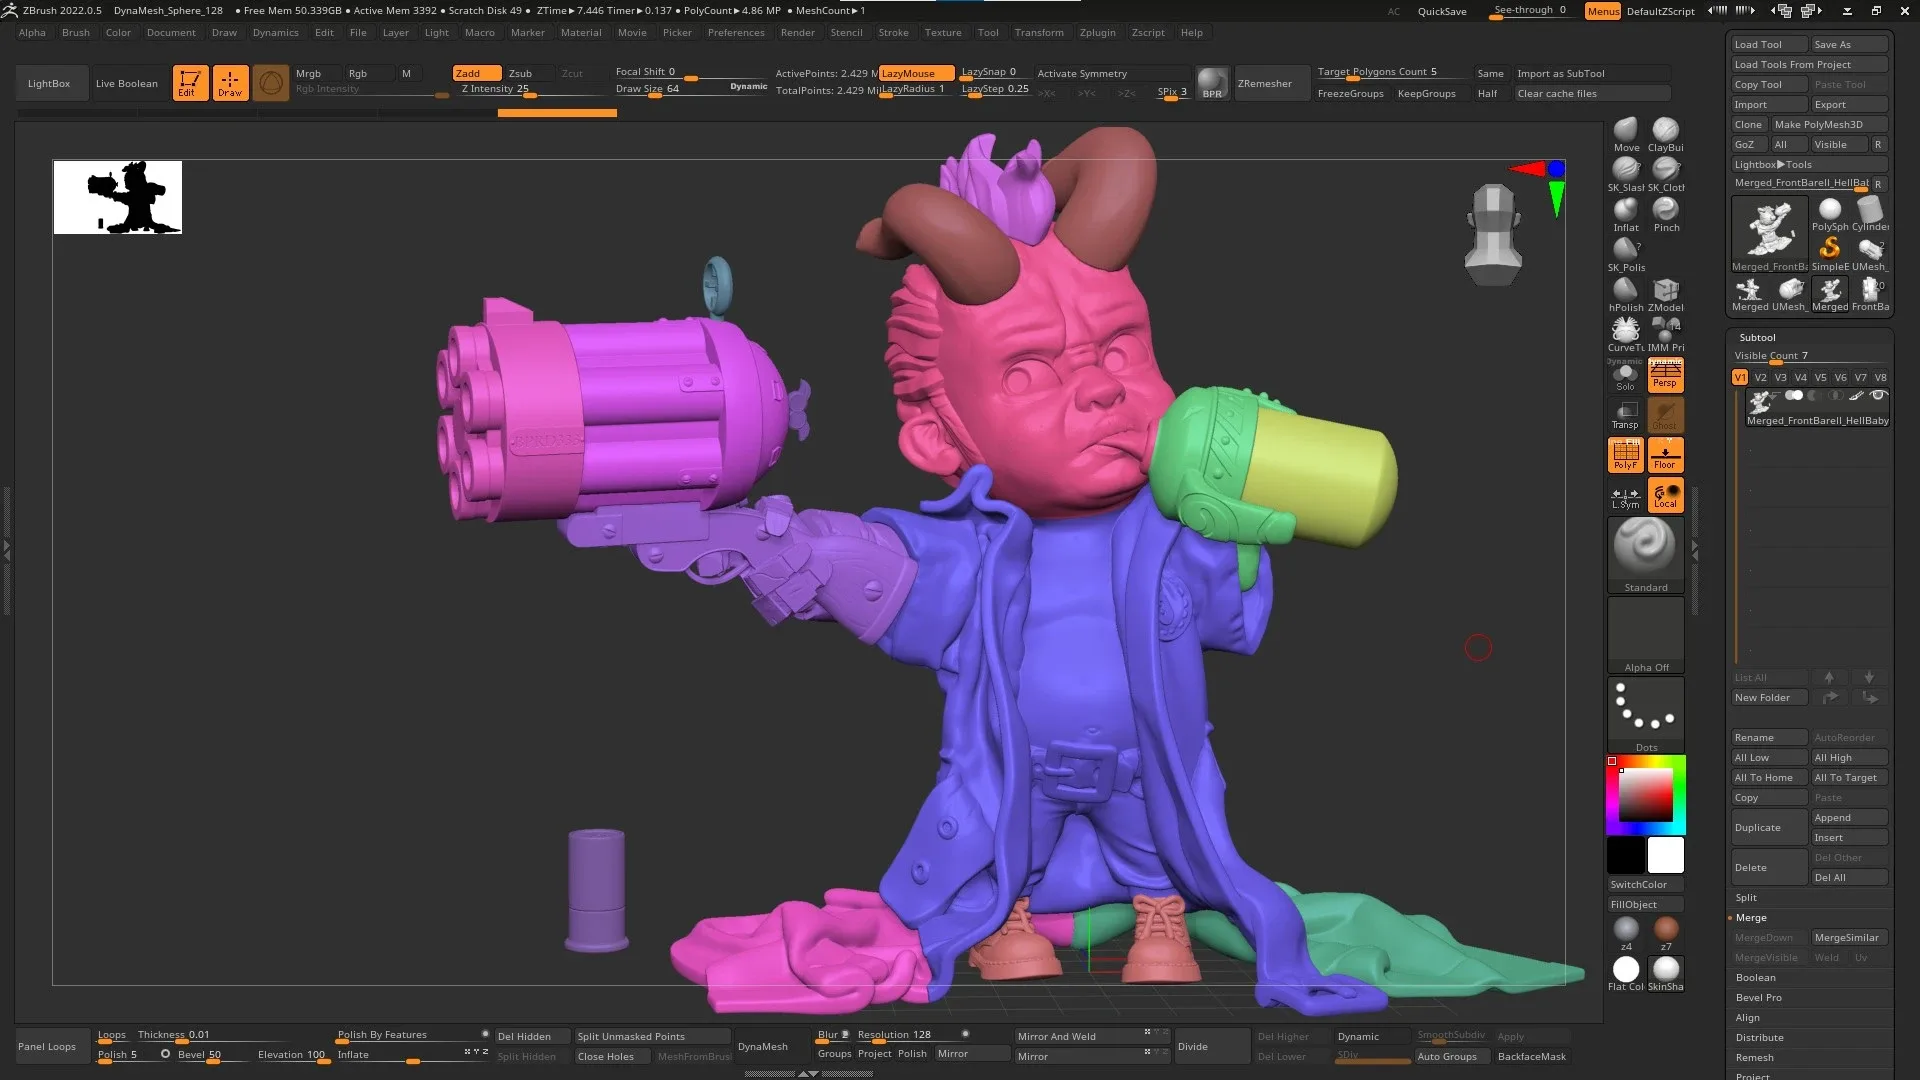Open the Zplugin menu

[x=1097, y=32]
